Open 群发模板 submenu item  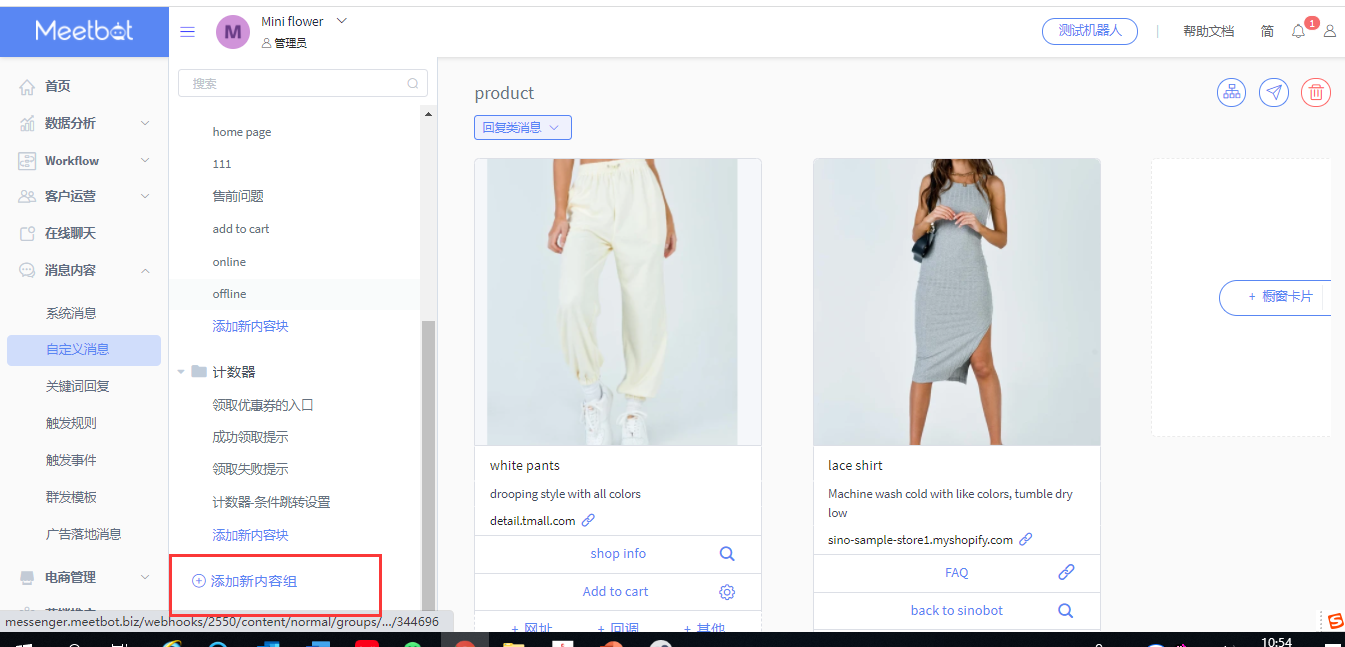[71, 497]
